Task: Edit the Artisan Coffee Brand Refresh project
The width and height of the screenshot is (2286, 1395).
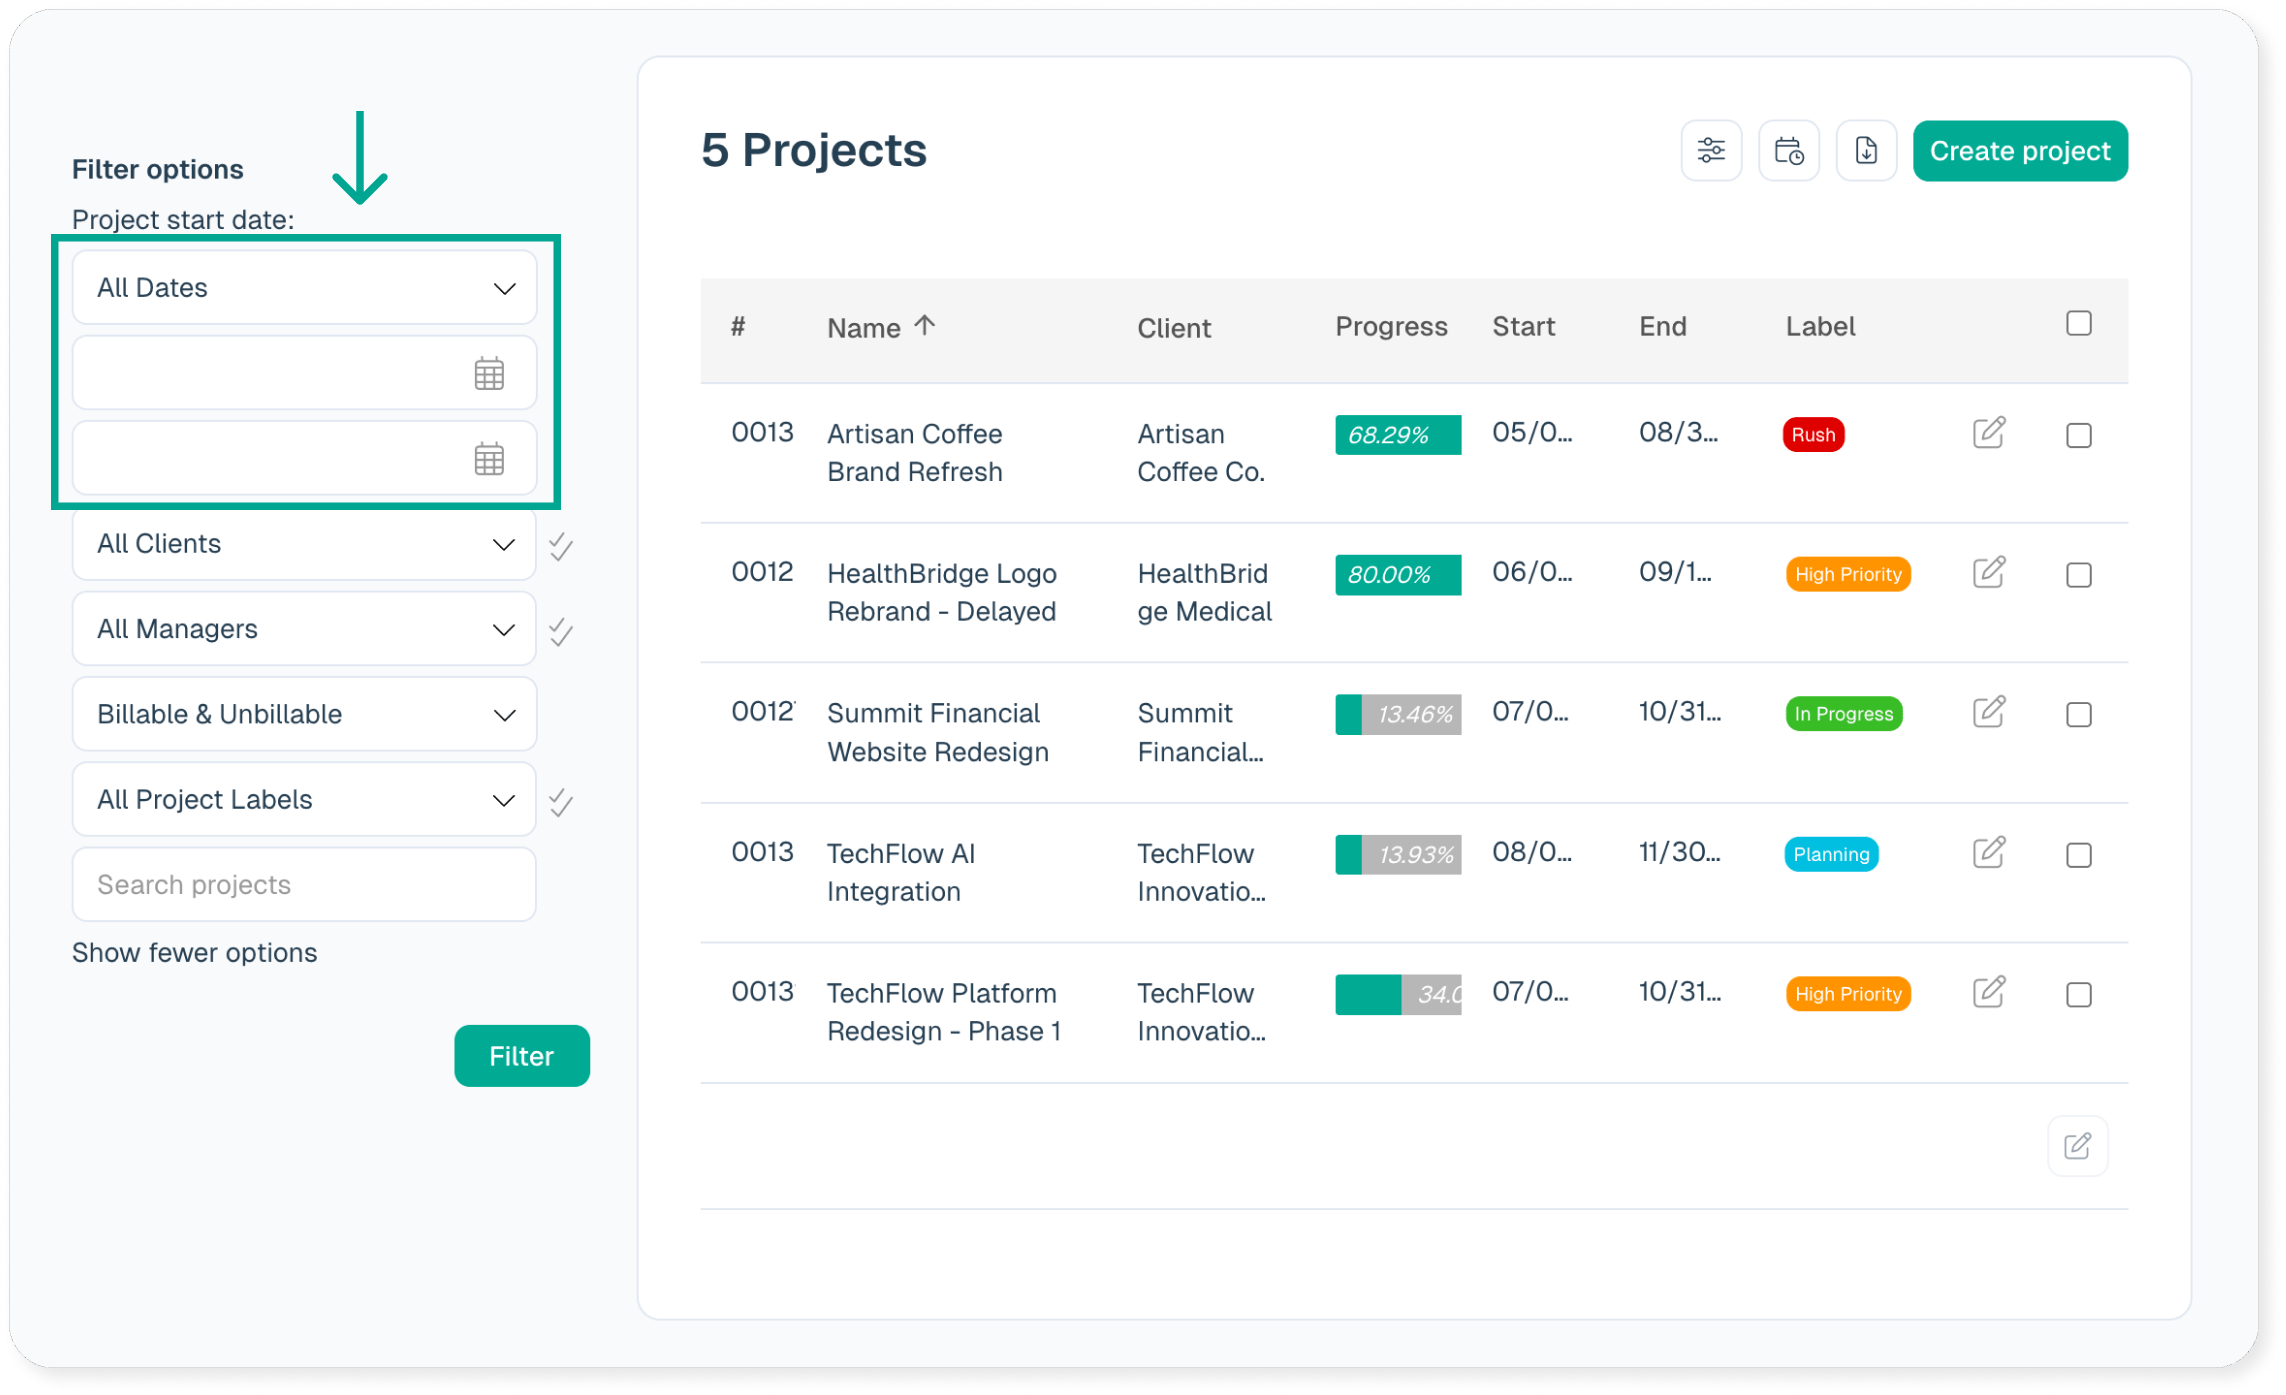Action: tap(1988, 433)
